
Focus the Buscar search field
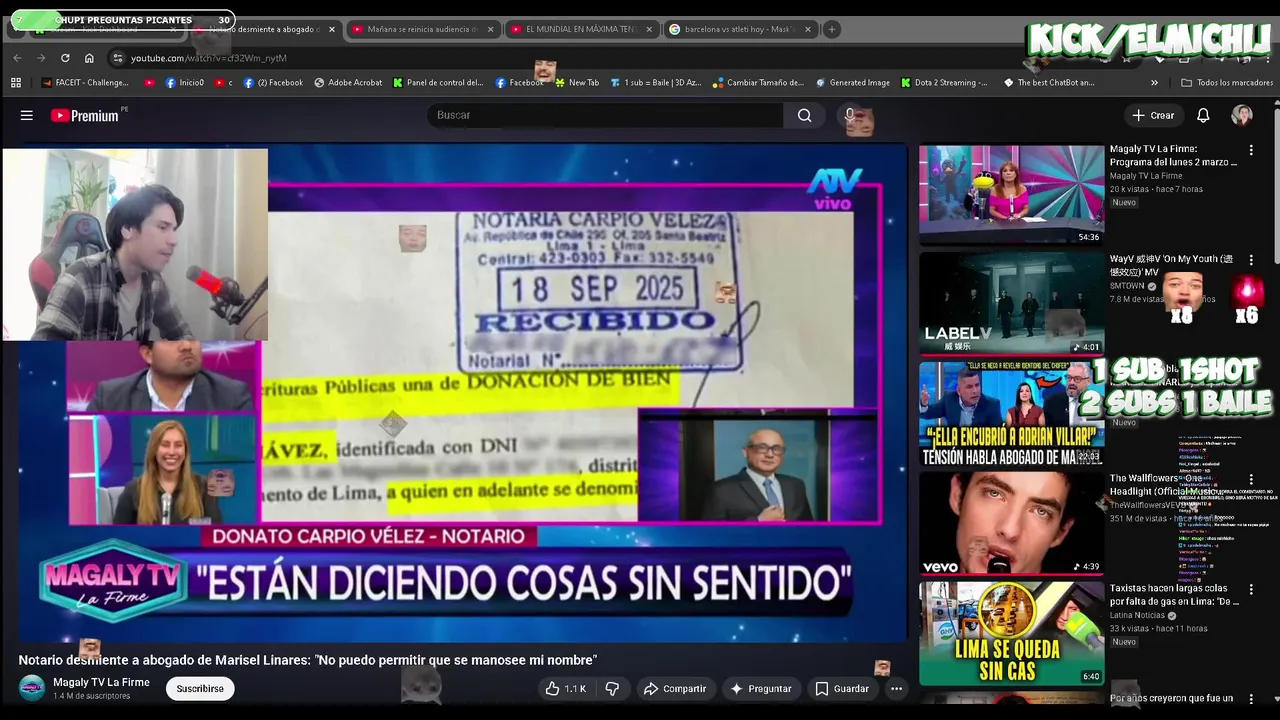click(x=605, y=115)
